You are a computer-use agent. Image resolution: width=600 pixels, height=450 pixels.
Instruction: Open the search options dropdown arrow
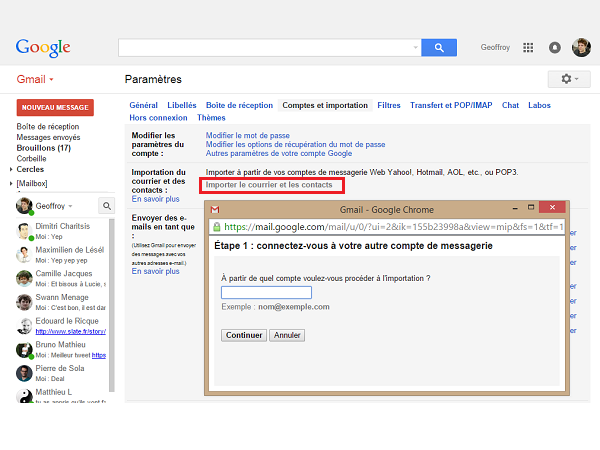(416, 47)
